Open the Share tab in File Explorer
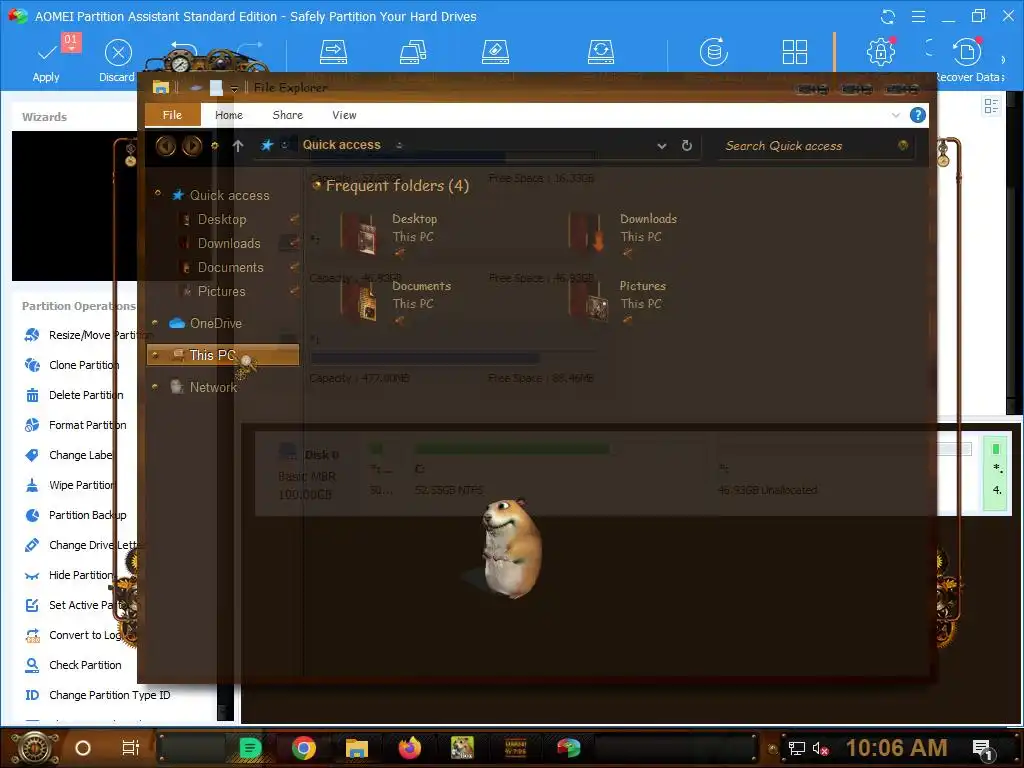 coord(287,115)
